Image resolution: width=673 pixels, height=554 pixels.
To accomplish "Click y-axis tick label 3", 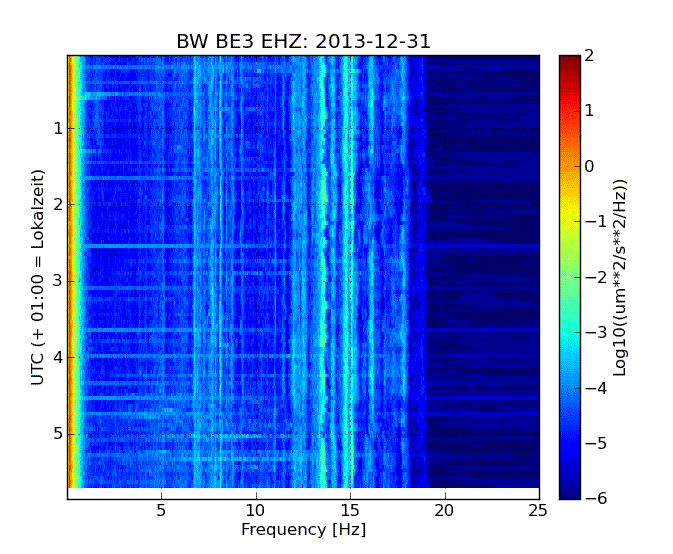I will point(58,281).
